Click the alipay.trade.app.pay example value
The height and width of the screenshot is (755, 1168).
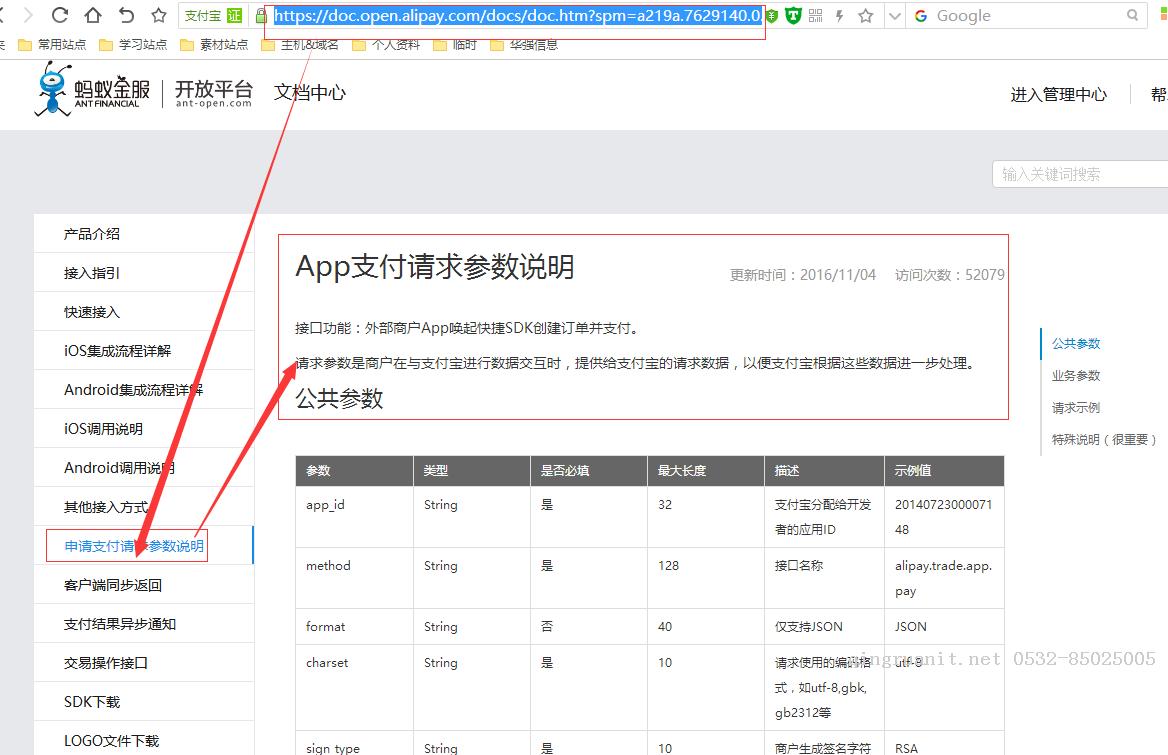coord(943,579)
